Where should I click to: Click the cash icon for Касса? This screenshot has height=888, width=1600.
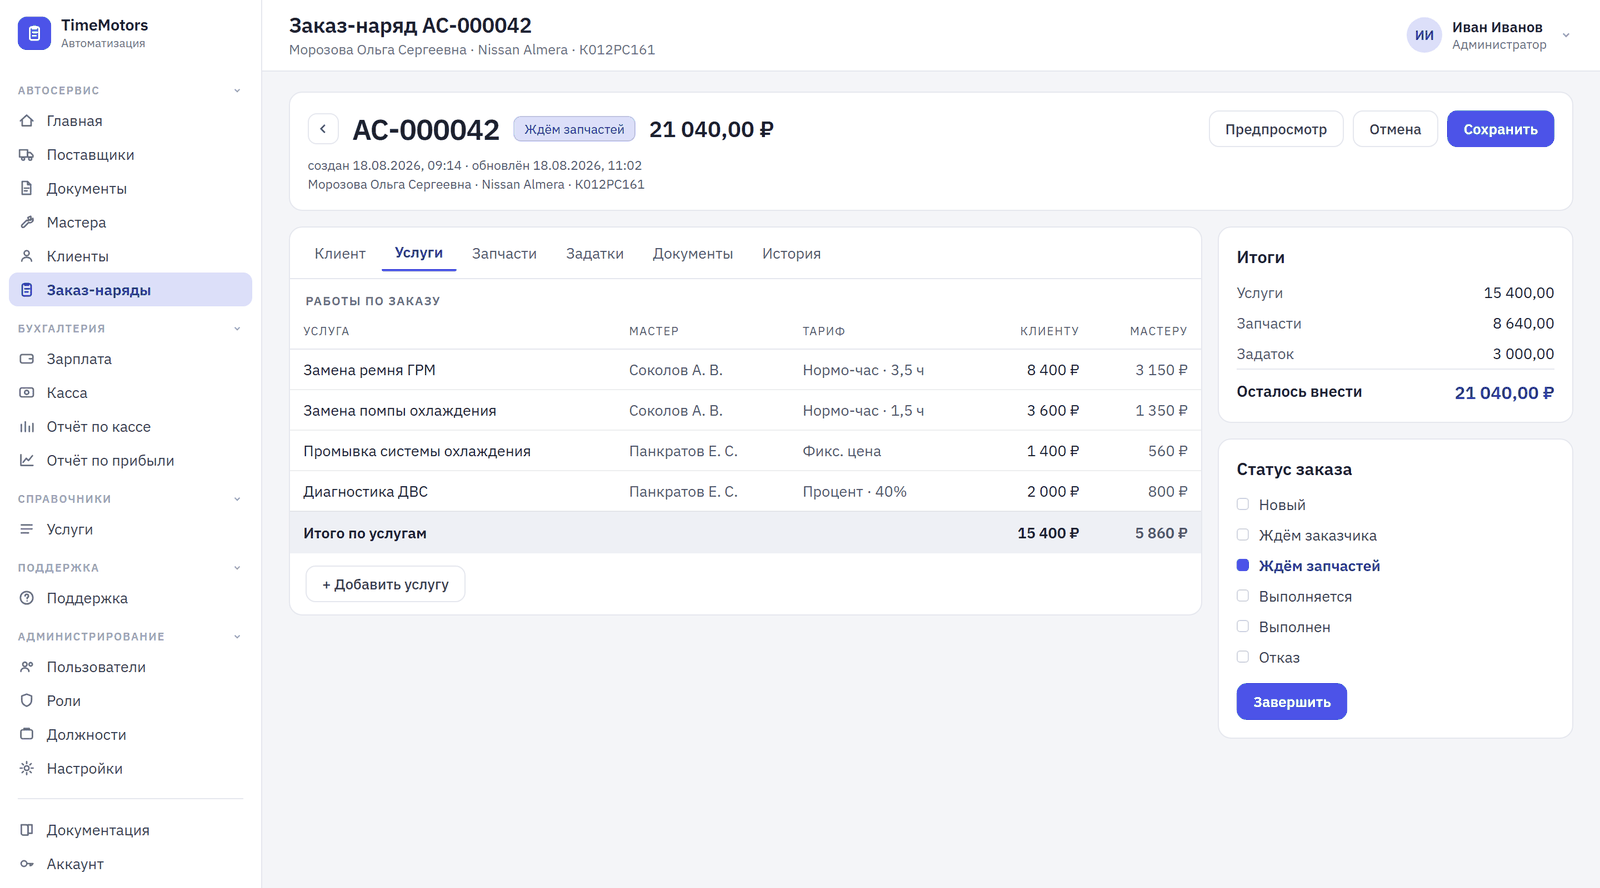coord(27,393)
